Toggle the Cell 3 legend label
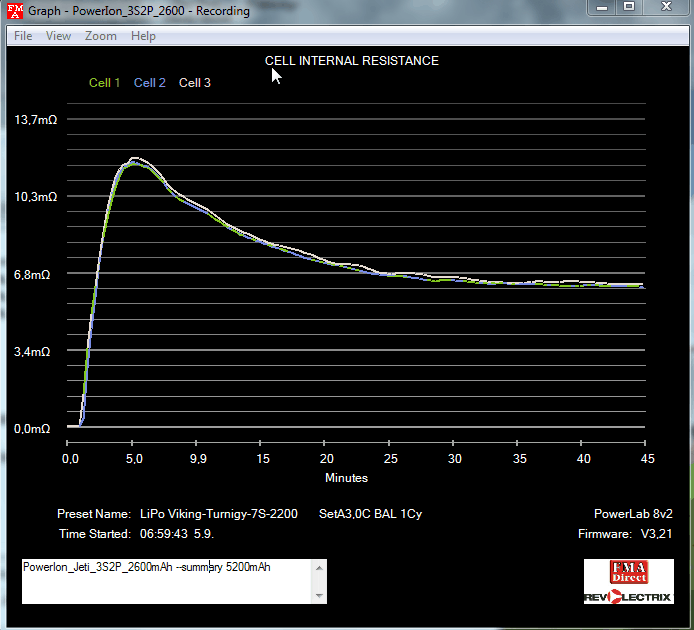 (194, 83)
